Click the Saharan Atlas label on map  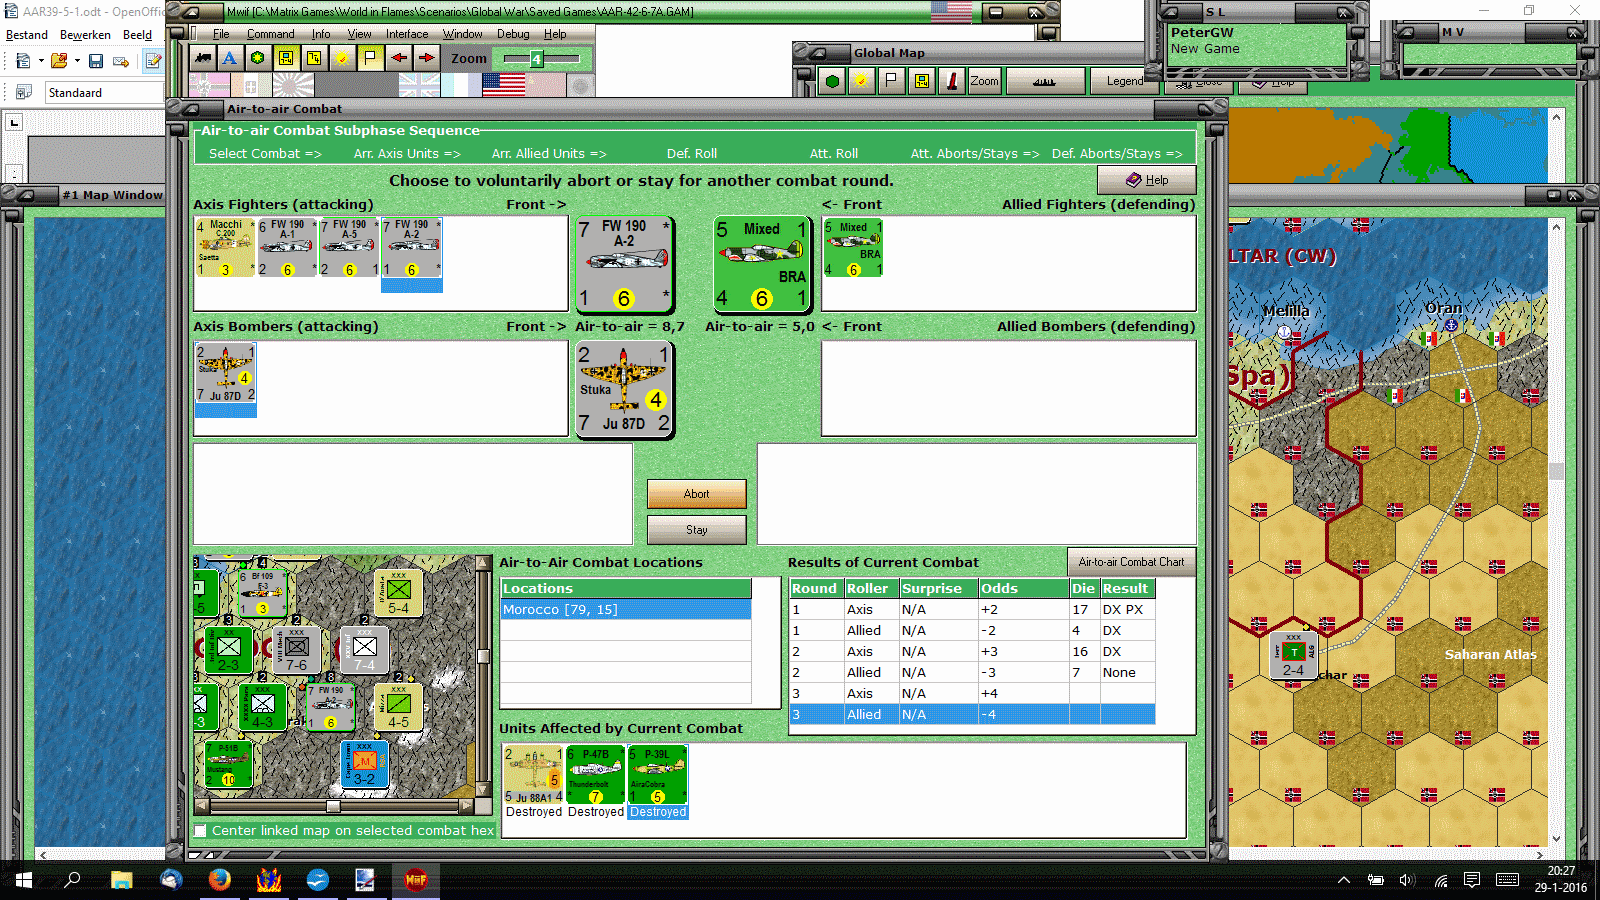[x=1490, y=655]
